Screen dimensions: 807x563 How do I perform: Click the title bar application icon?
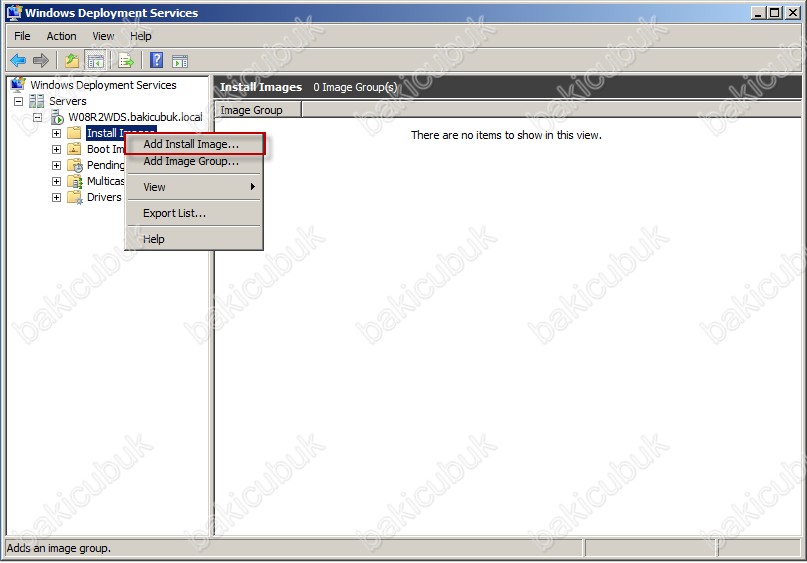(x=14, y=12)
